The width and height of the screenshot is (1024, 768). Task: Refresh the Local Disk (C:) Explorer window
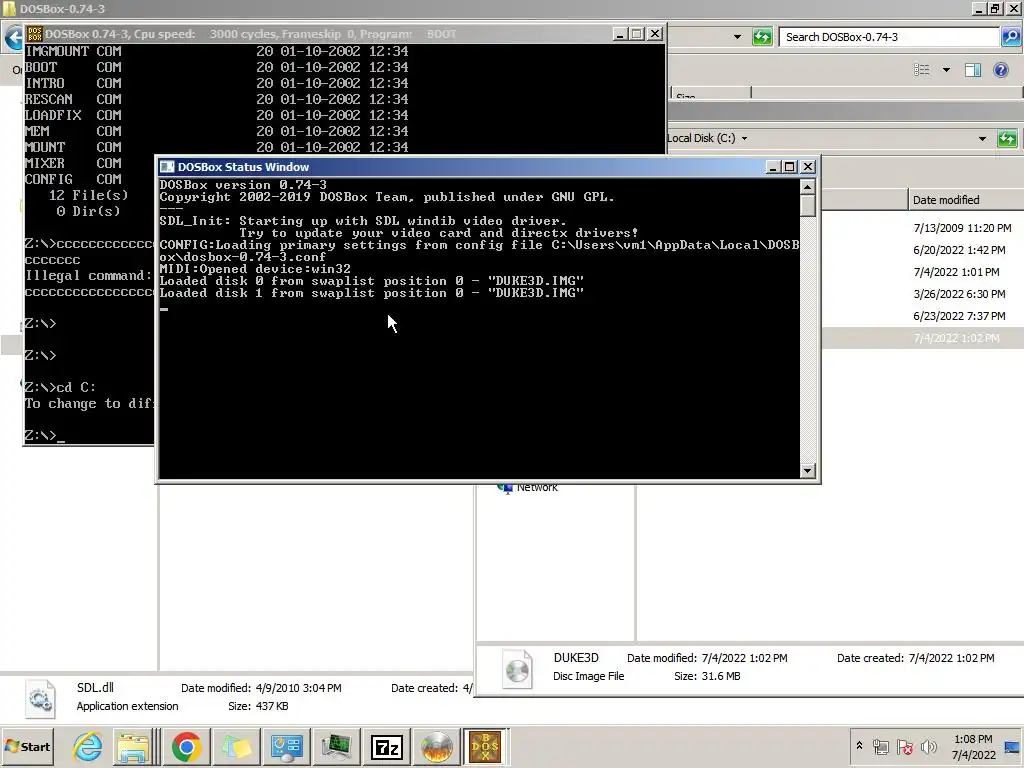click(x=1007, y=138)
